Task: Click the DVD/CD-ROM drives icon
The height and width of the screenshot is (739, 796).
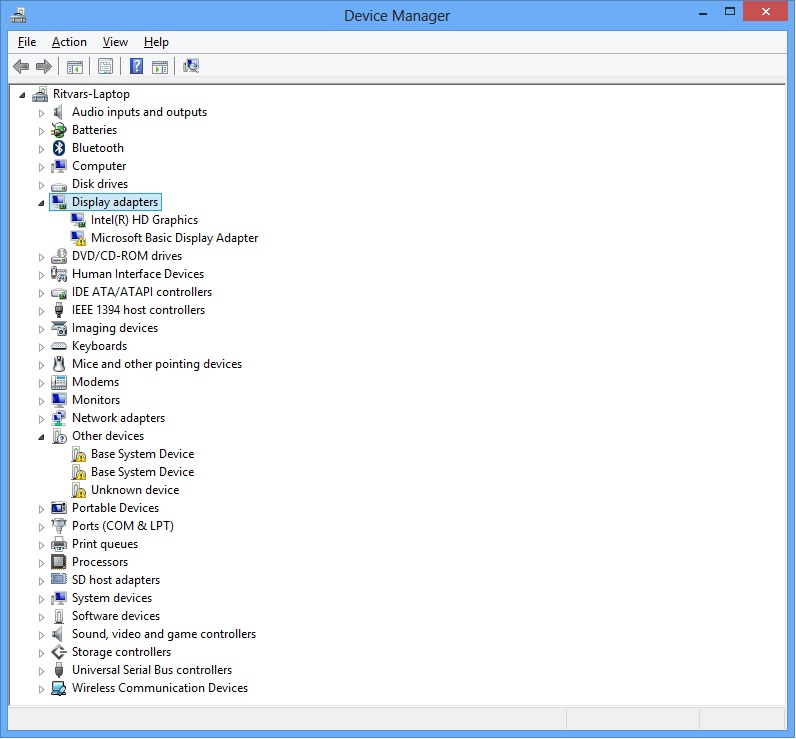Action: point(59,256)
